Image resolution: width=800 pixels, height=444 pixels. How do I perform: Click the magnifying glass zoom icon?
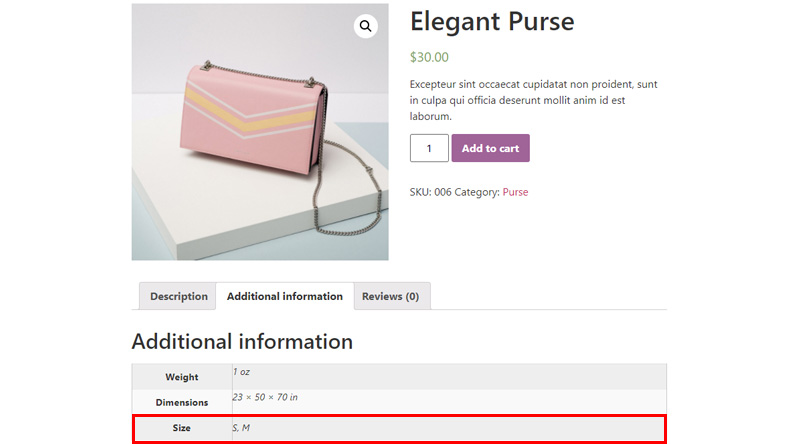click(x=365, y=26)
